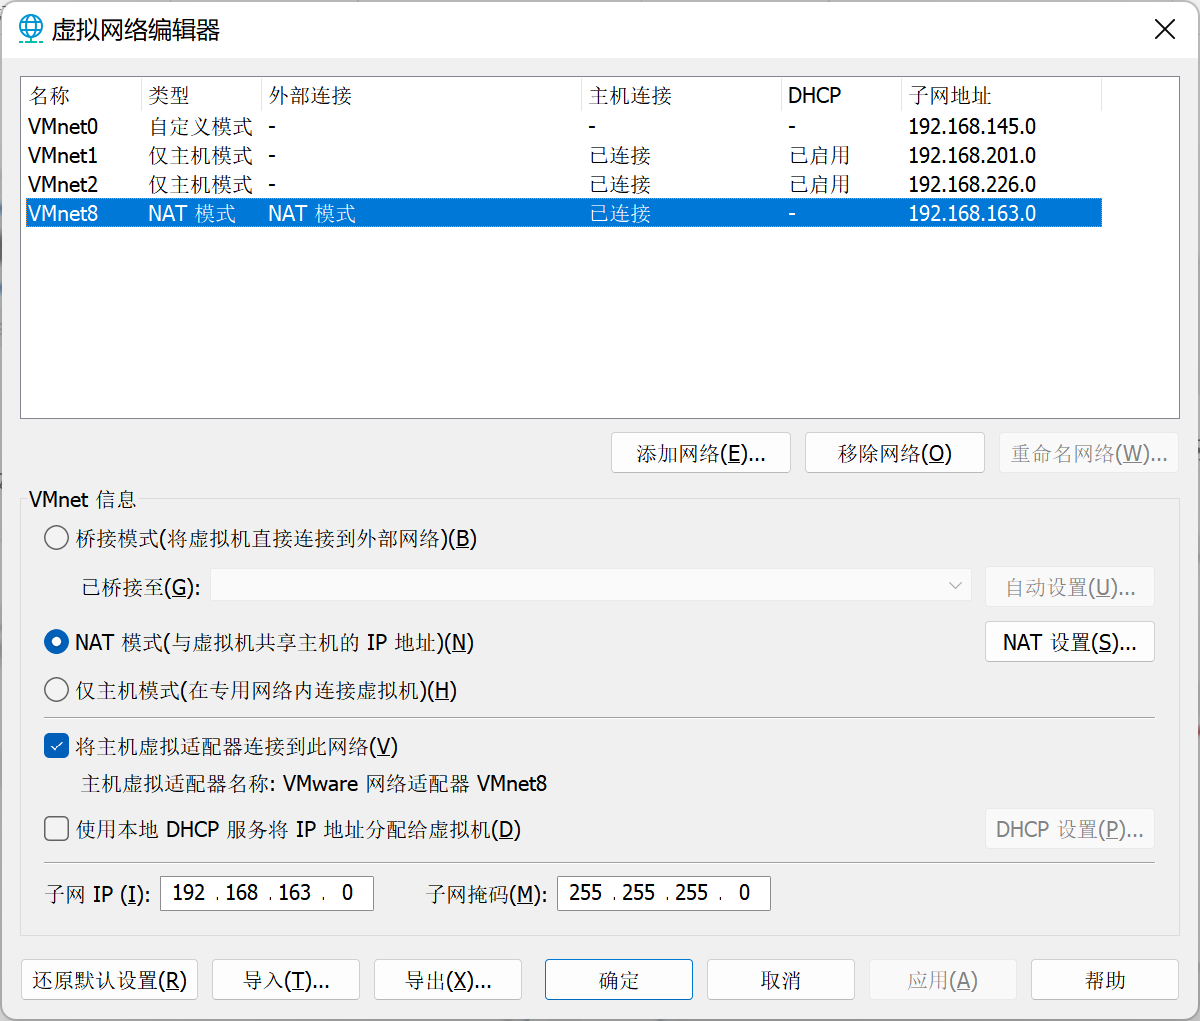Image resolution: width=1200 pixels, height=1021 pixels.
Task: Close the 虚拟网络编辑器 dialog window
Action: (x=1165, y=29)
